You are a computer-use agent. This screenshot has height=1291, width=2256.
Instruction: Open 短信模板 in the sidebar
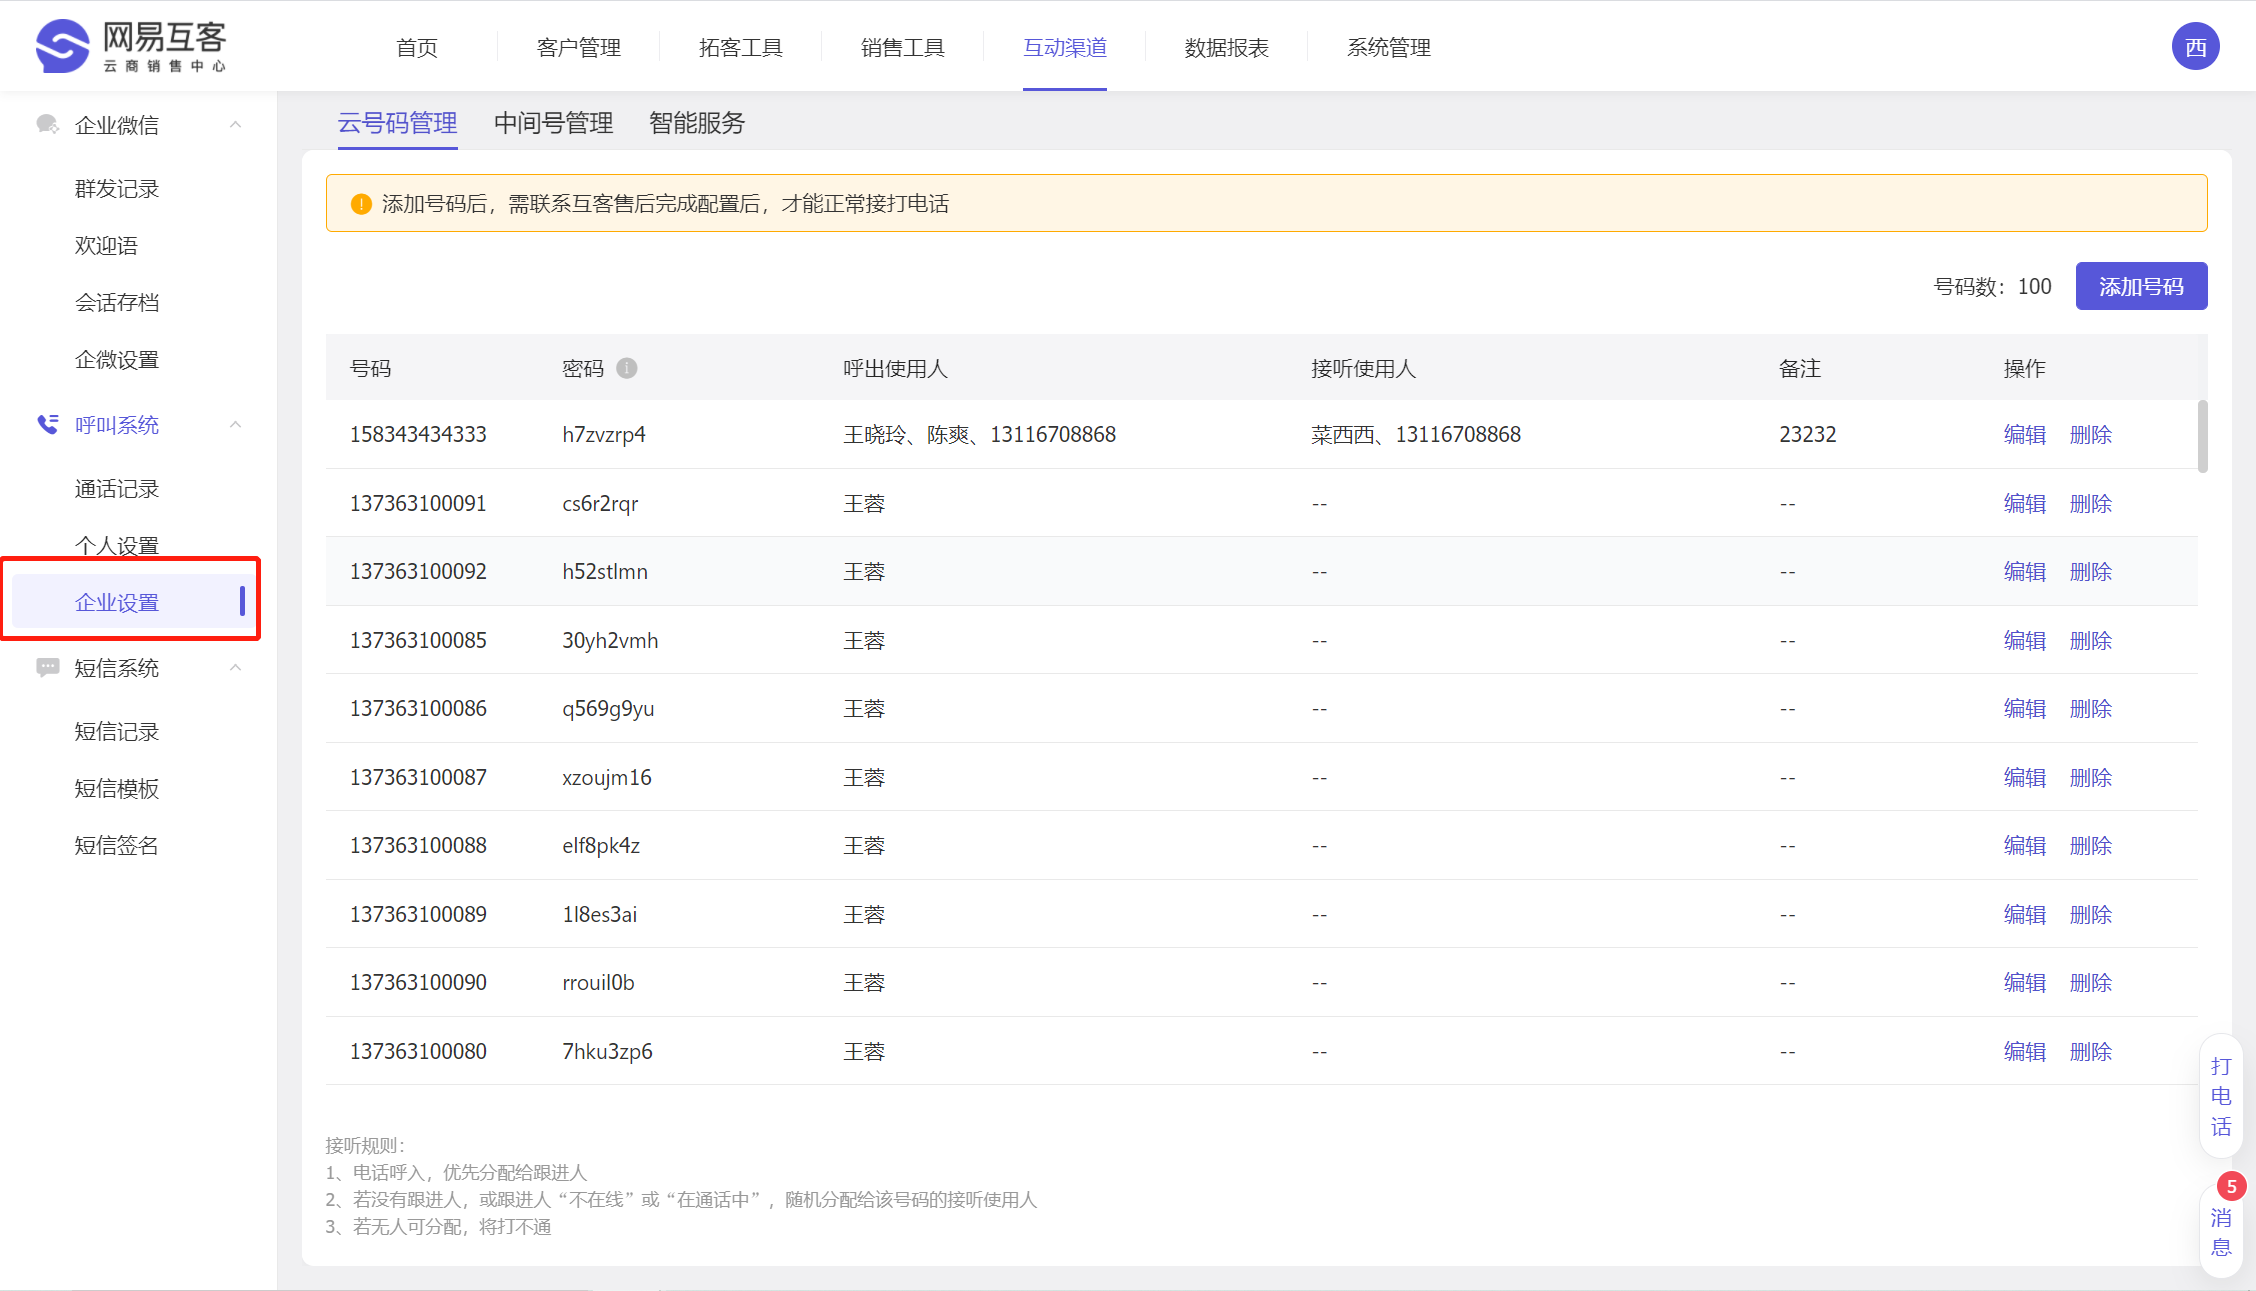[117, 789]
